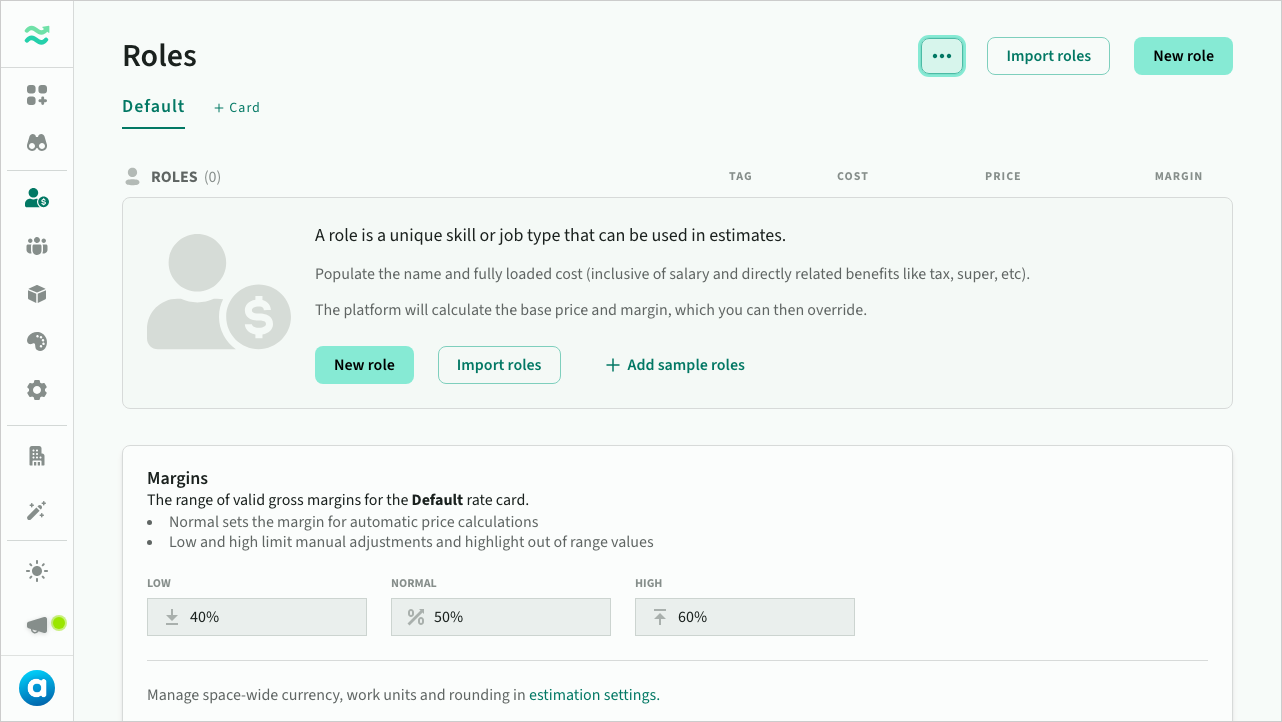
Task: Open the building sidebar icon
Action: pyautogui.click(x=37, y=456)
